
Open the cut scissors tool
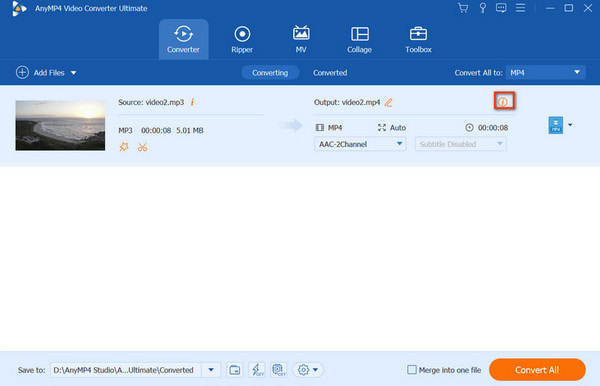click(x=142, y=147)
